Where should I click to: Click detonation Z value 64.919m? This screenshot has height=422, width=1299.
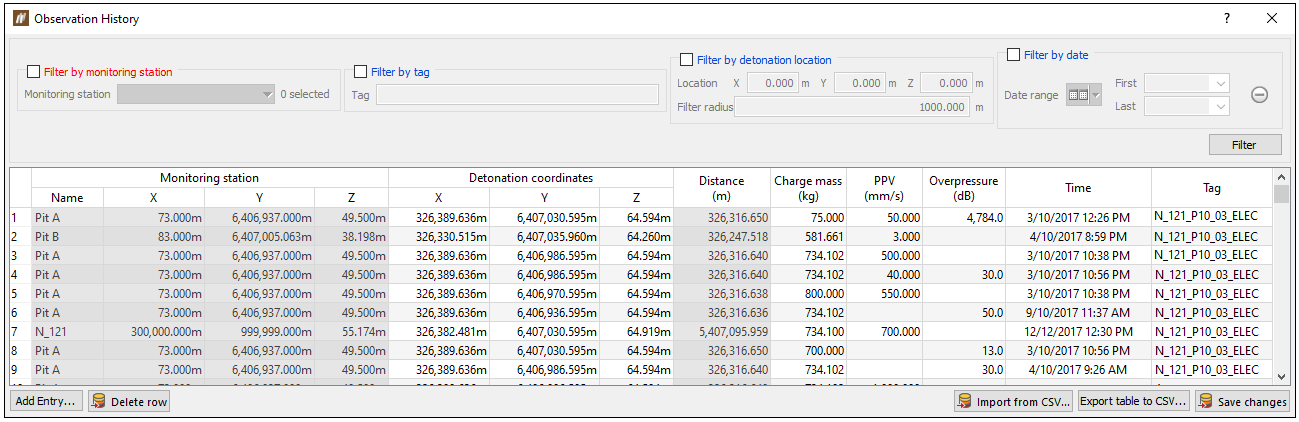638,331
